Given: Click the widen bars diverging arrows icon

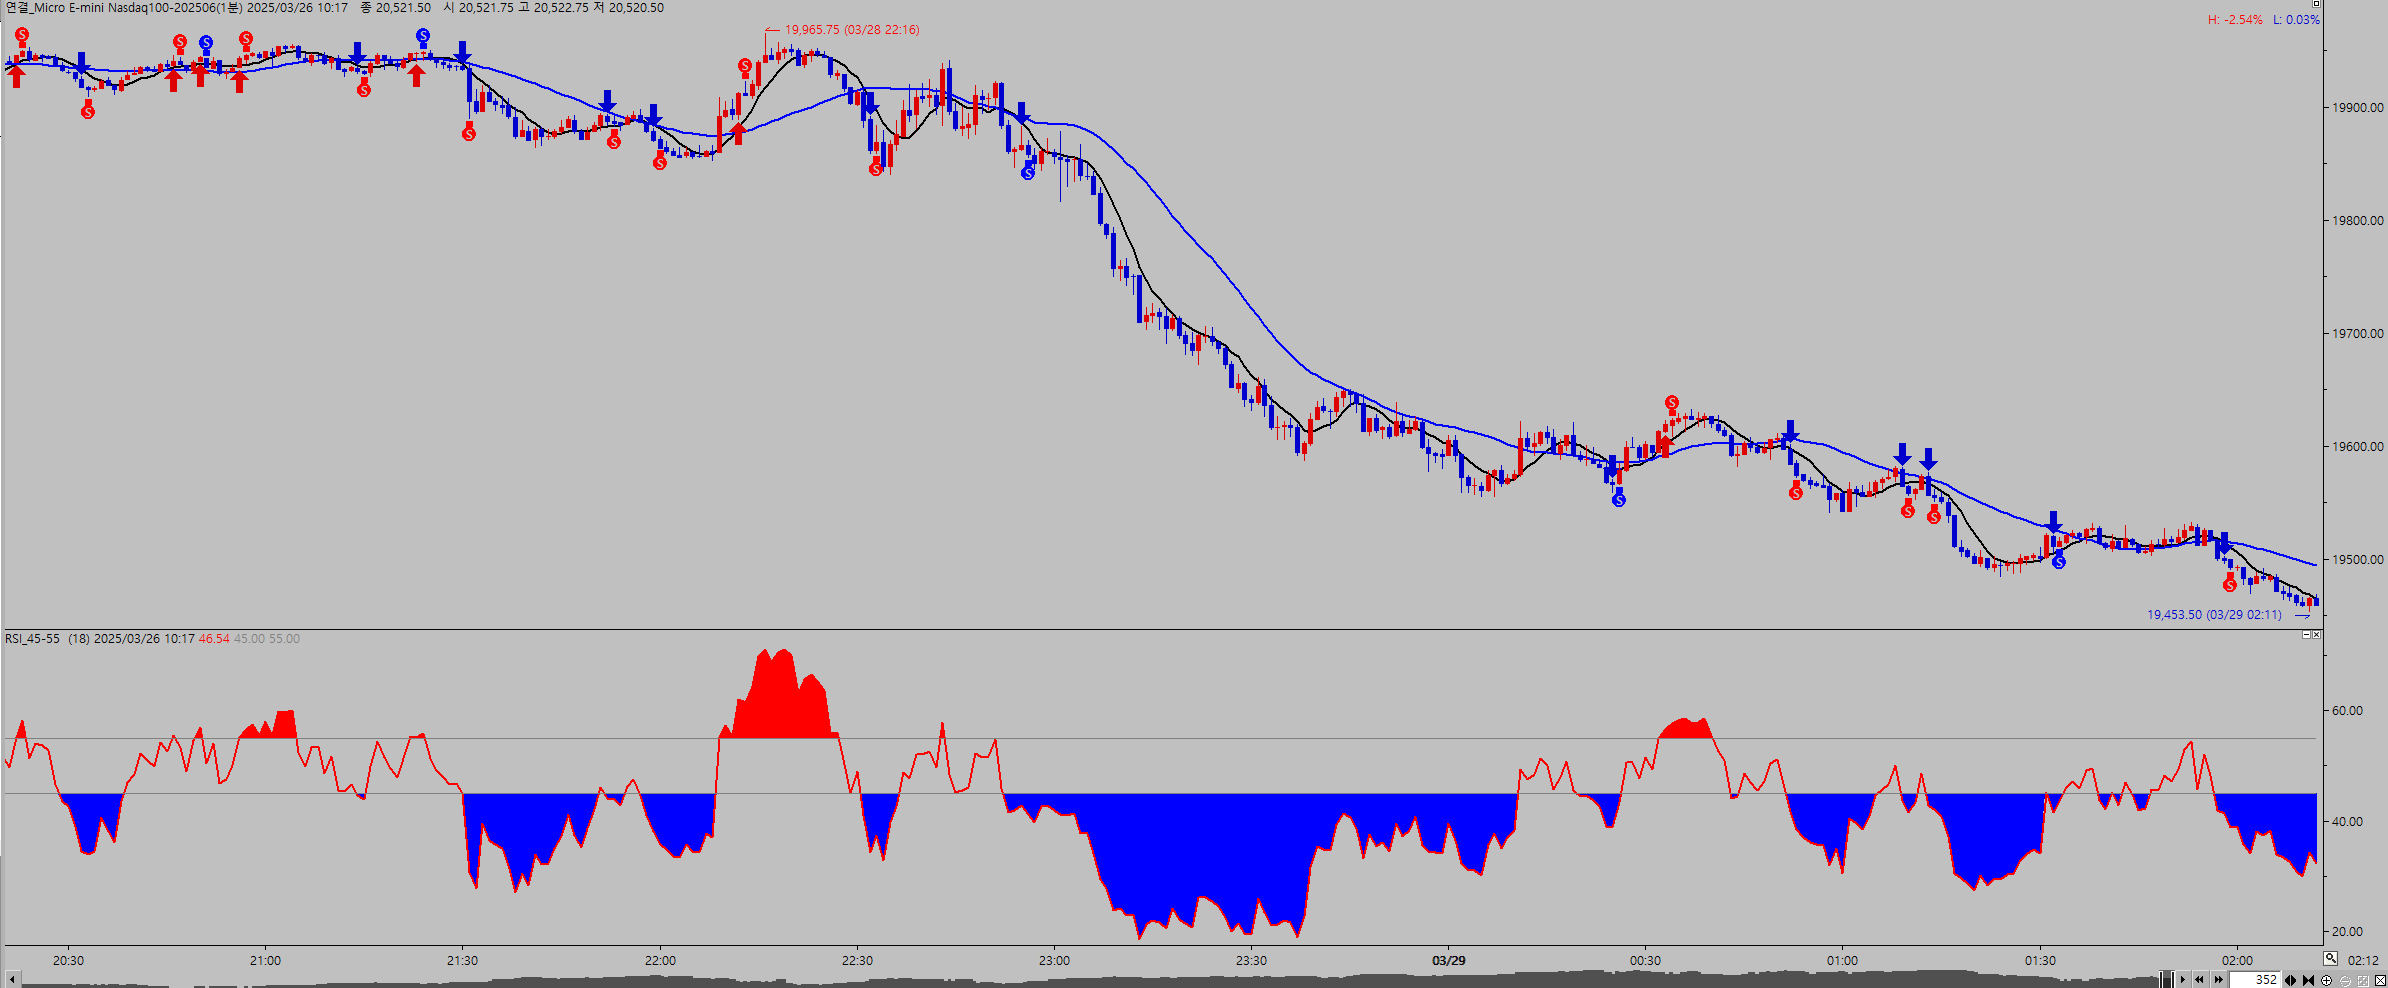Looking at the screenshot, I should pos(2291,980).
